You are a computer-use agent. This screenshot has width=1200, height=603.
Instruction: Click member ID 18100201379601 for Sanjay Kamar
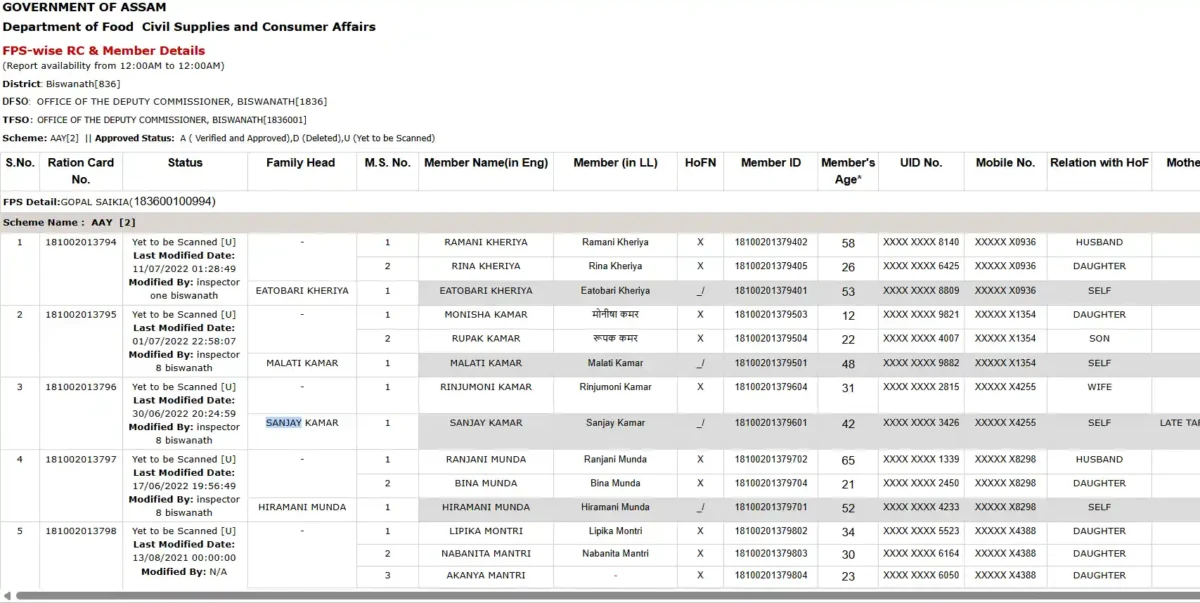coord(770,422)
